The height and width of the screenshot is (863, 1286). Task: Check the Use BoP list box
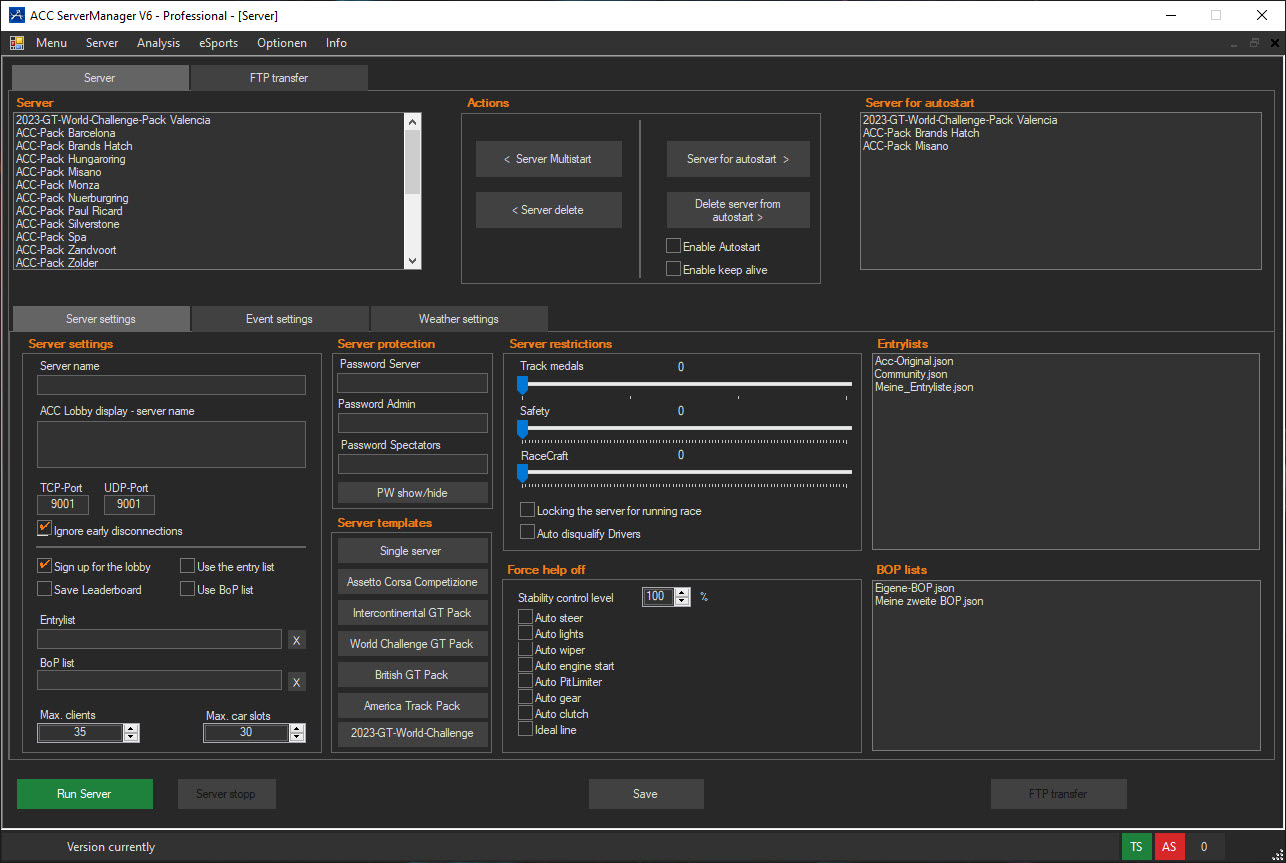[188, 589]
